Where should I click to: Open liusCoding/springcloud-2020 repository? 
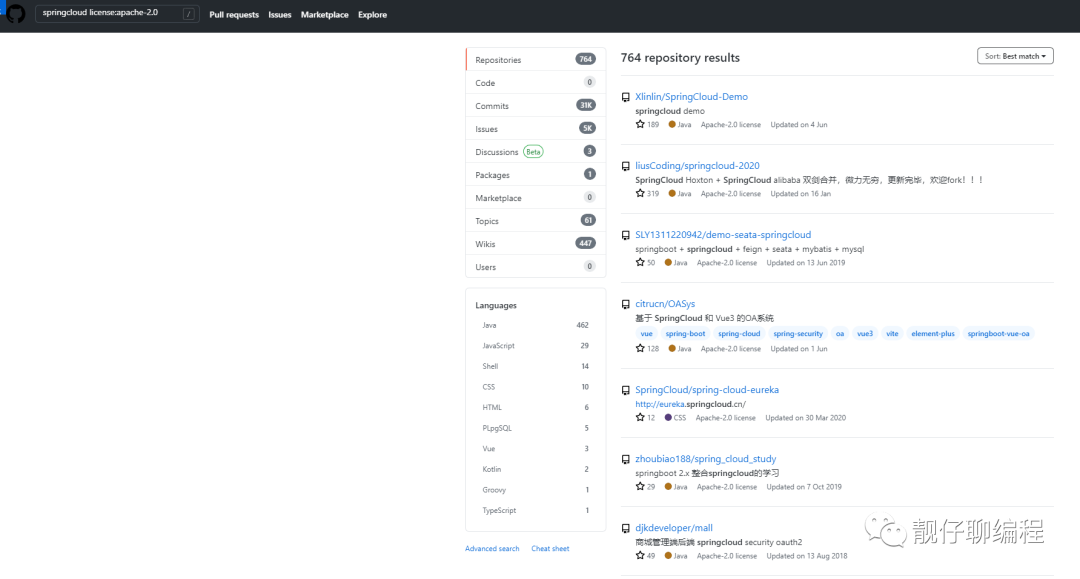click(x=697, y=166)
